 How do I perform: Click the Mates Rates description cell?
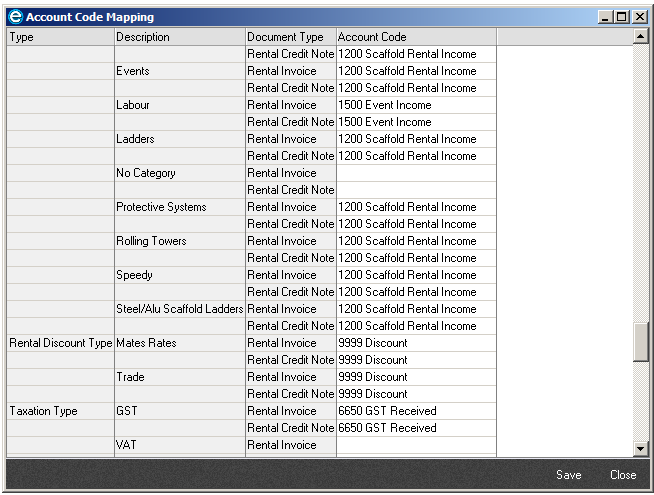(180, 343)
